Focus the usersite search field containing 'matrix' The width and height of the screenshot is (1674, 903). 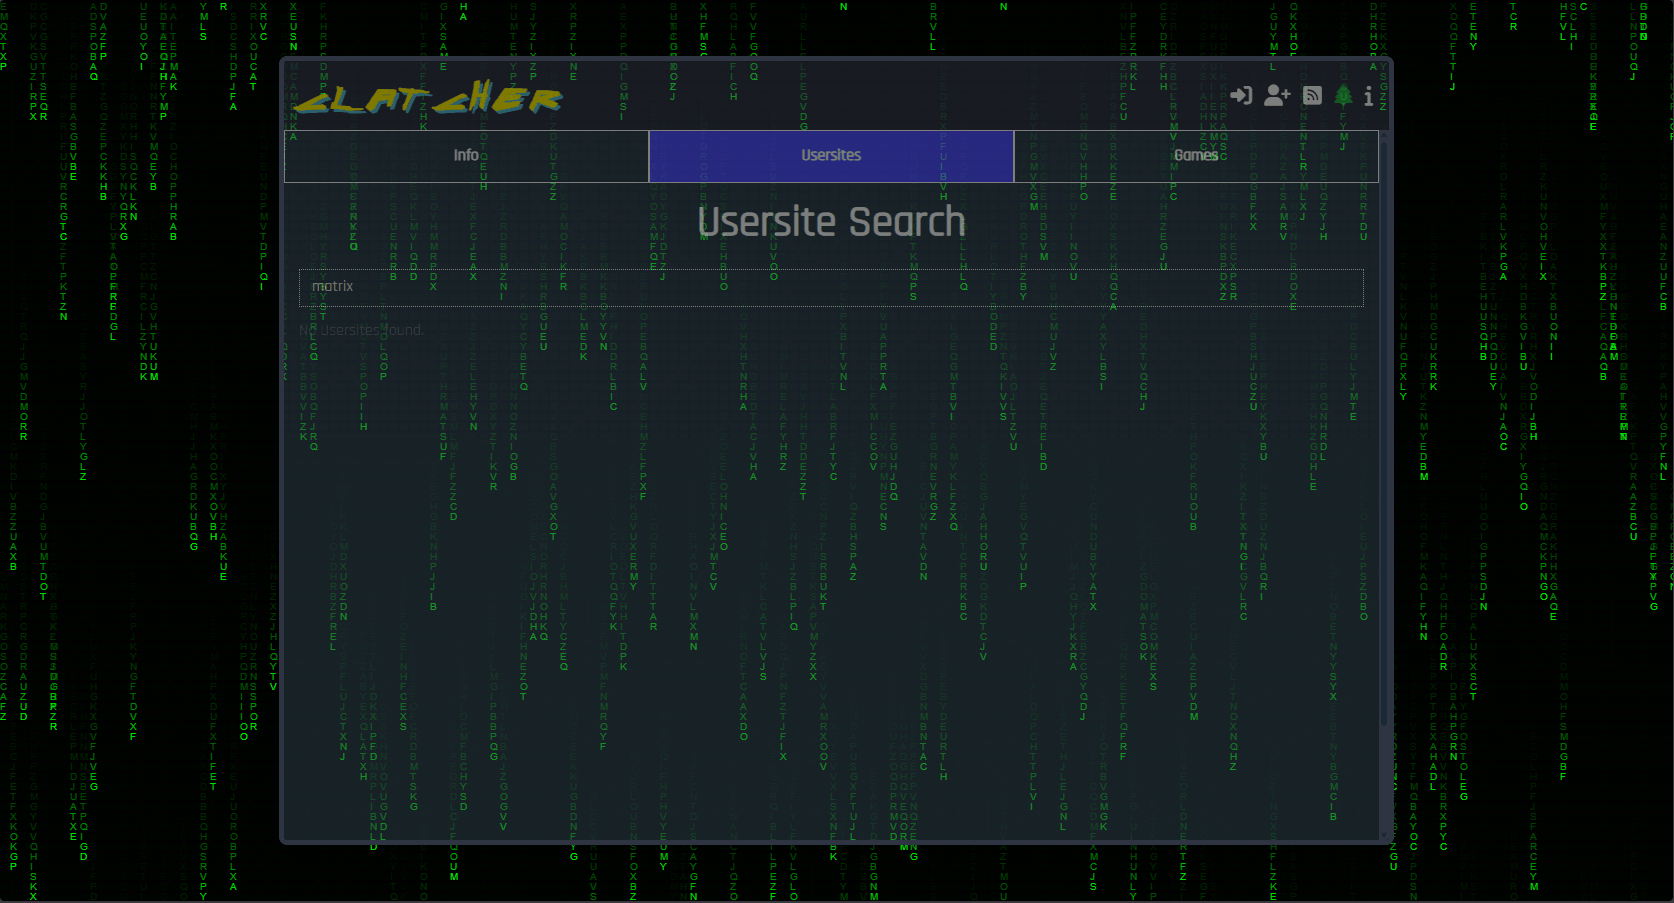point(831,287)
